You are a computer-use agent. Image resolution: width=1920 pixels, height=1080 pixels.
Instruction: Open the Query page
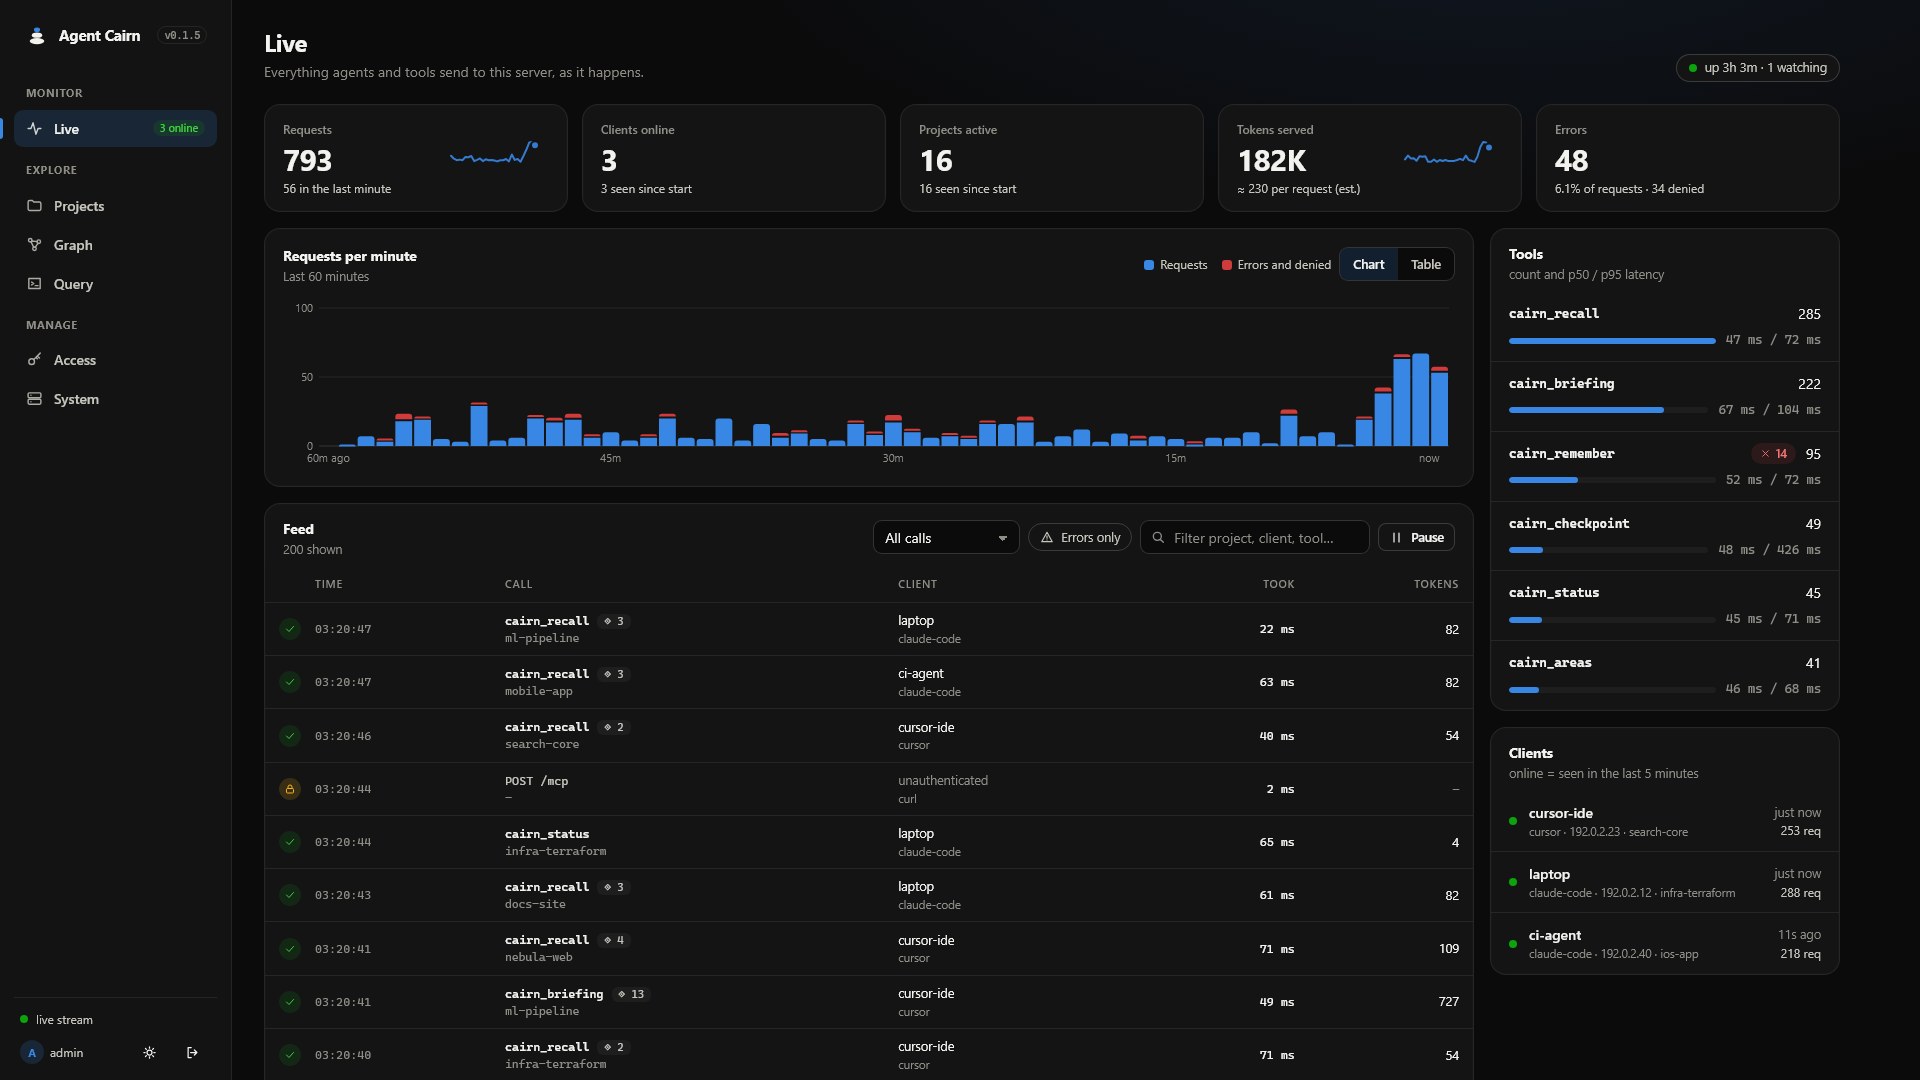click(115, 284)
